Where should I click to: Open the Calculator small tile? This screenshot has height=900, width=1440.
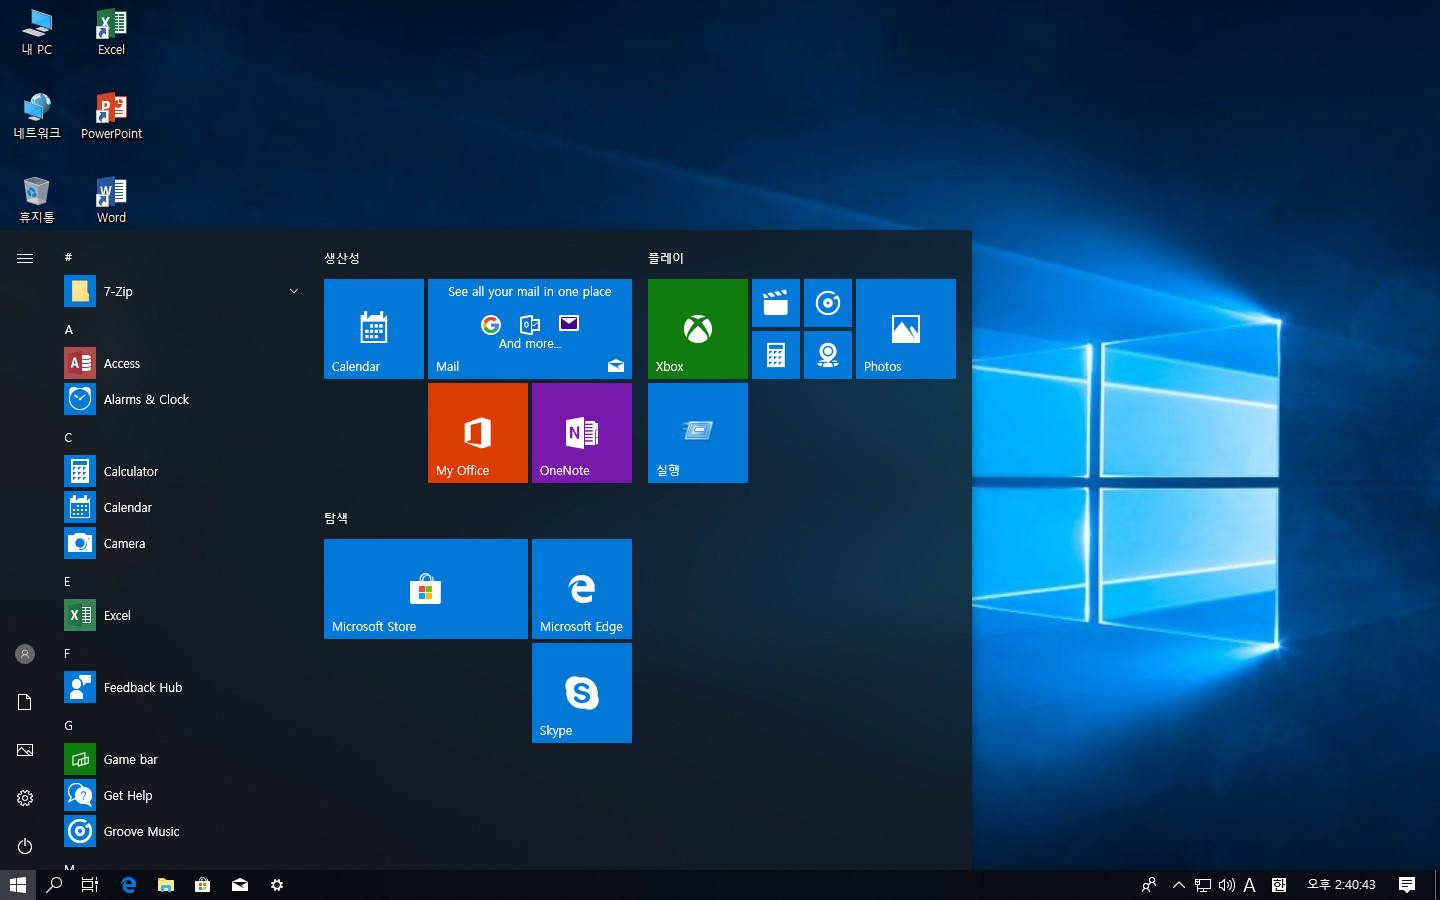pyautogui.click(x=776, y=355)
